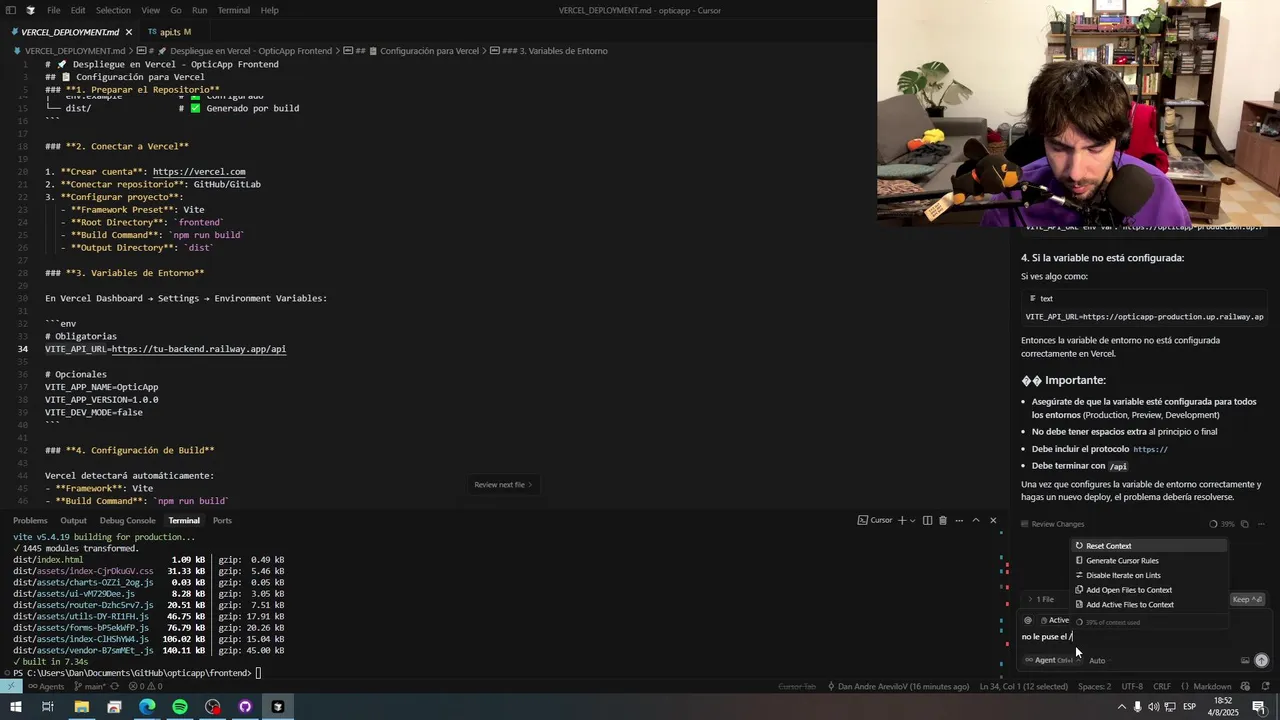
Task: Open the tu-backend.railway.app/api link in editor
Action: (198, 349)
